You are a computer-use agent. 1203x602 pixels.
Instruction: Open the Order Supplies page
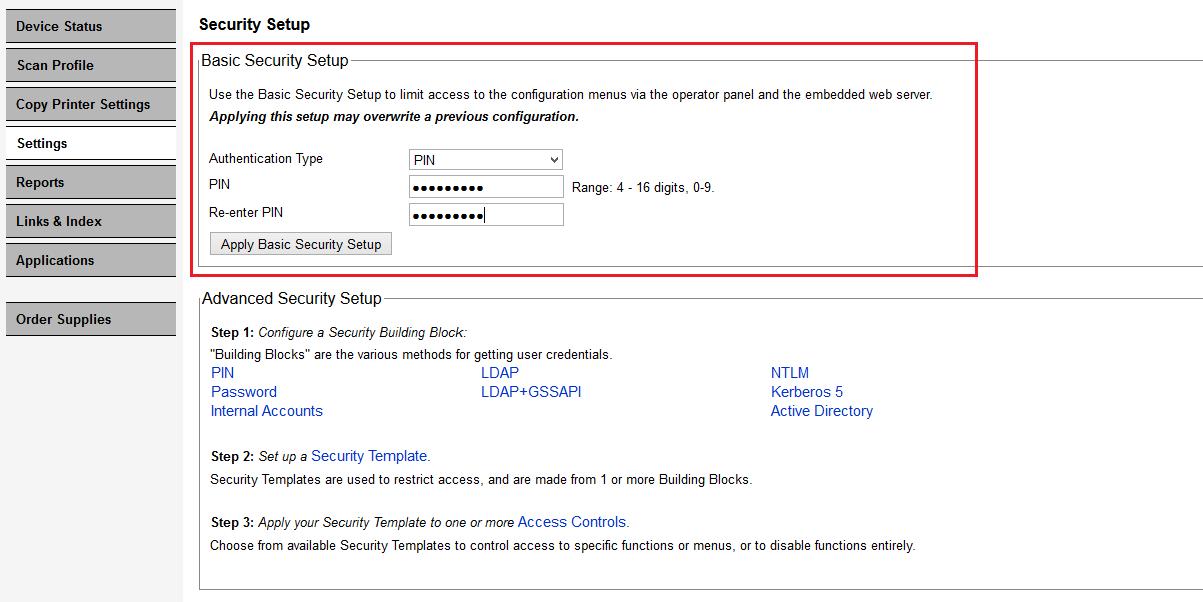[90, 318]
